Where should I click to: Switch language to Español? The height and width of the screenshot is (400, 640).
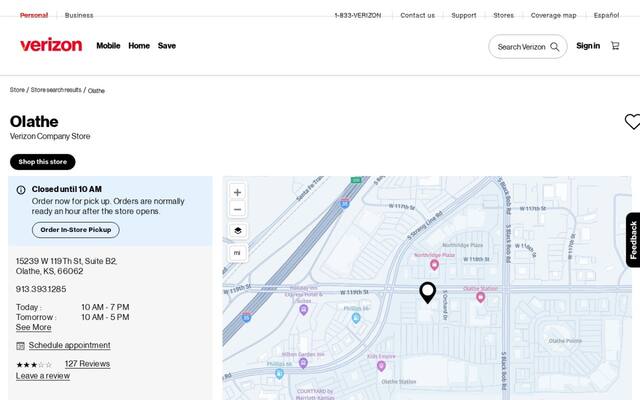click(x=606, y=16)
